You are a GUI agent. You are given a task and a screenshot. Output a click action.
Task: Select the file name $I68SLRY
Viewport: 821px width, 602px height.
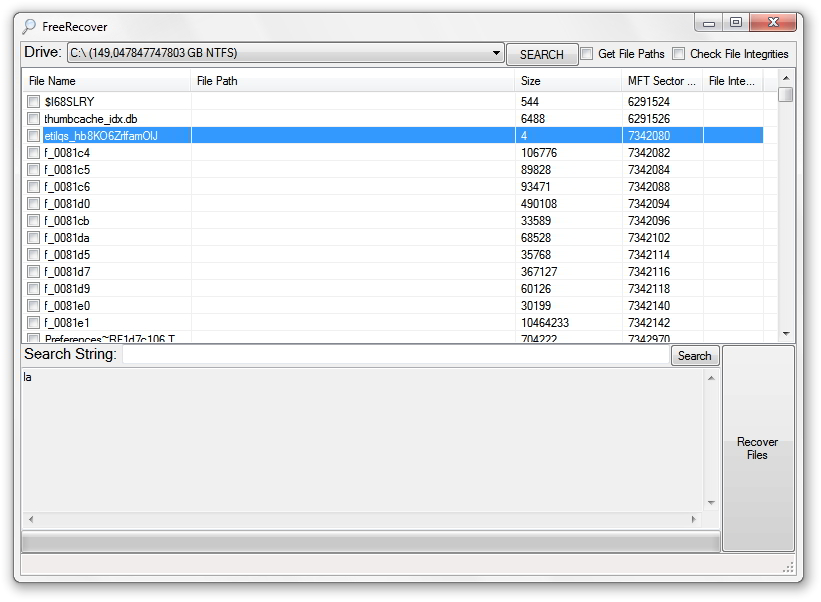69,102
